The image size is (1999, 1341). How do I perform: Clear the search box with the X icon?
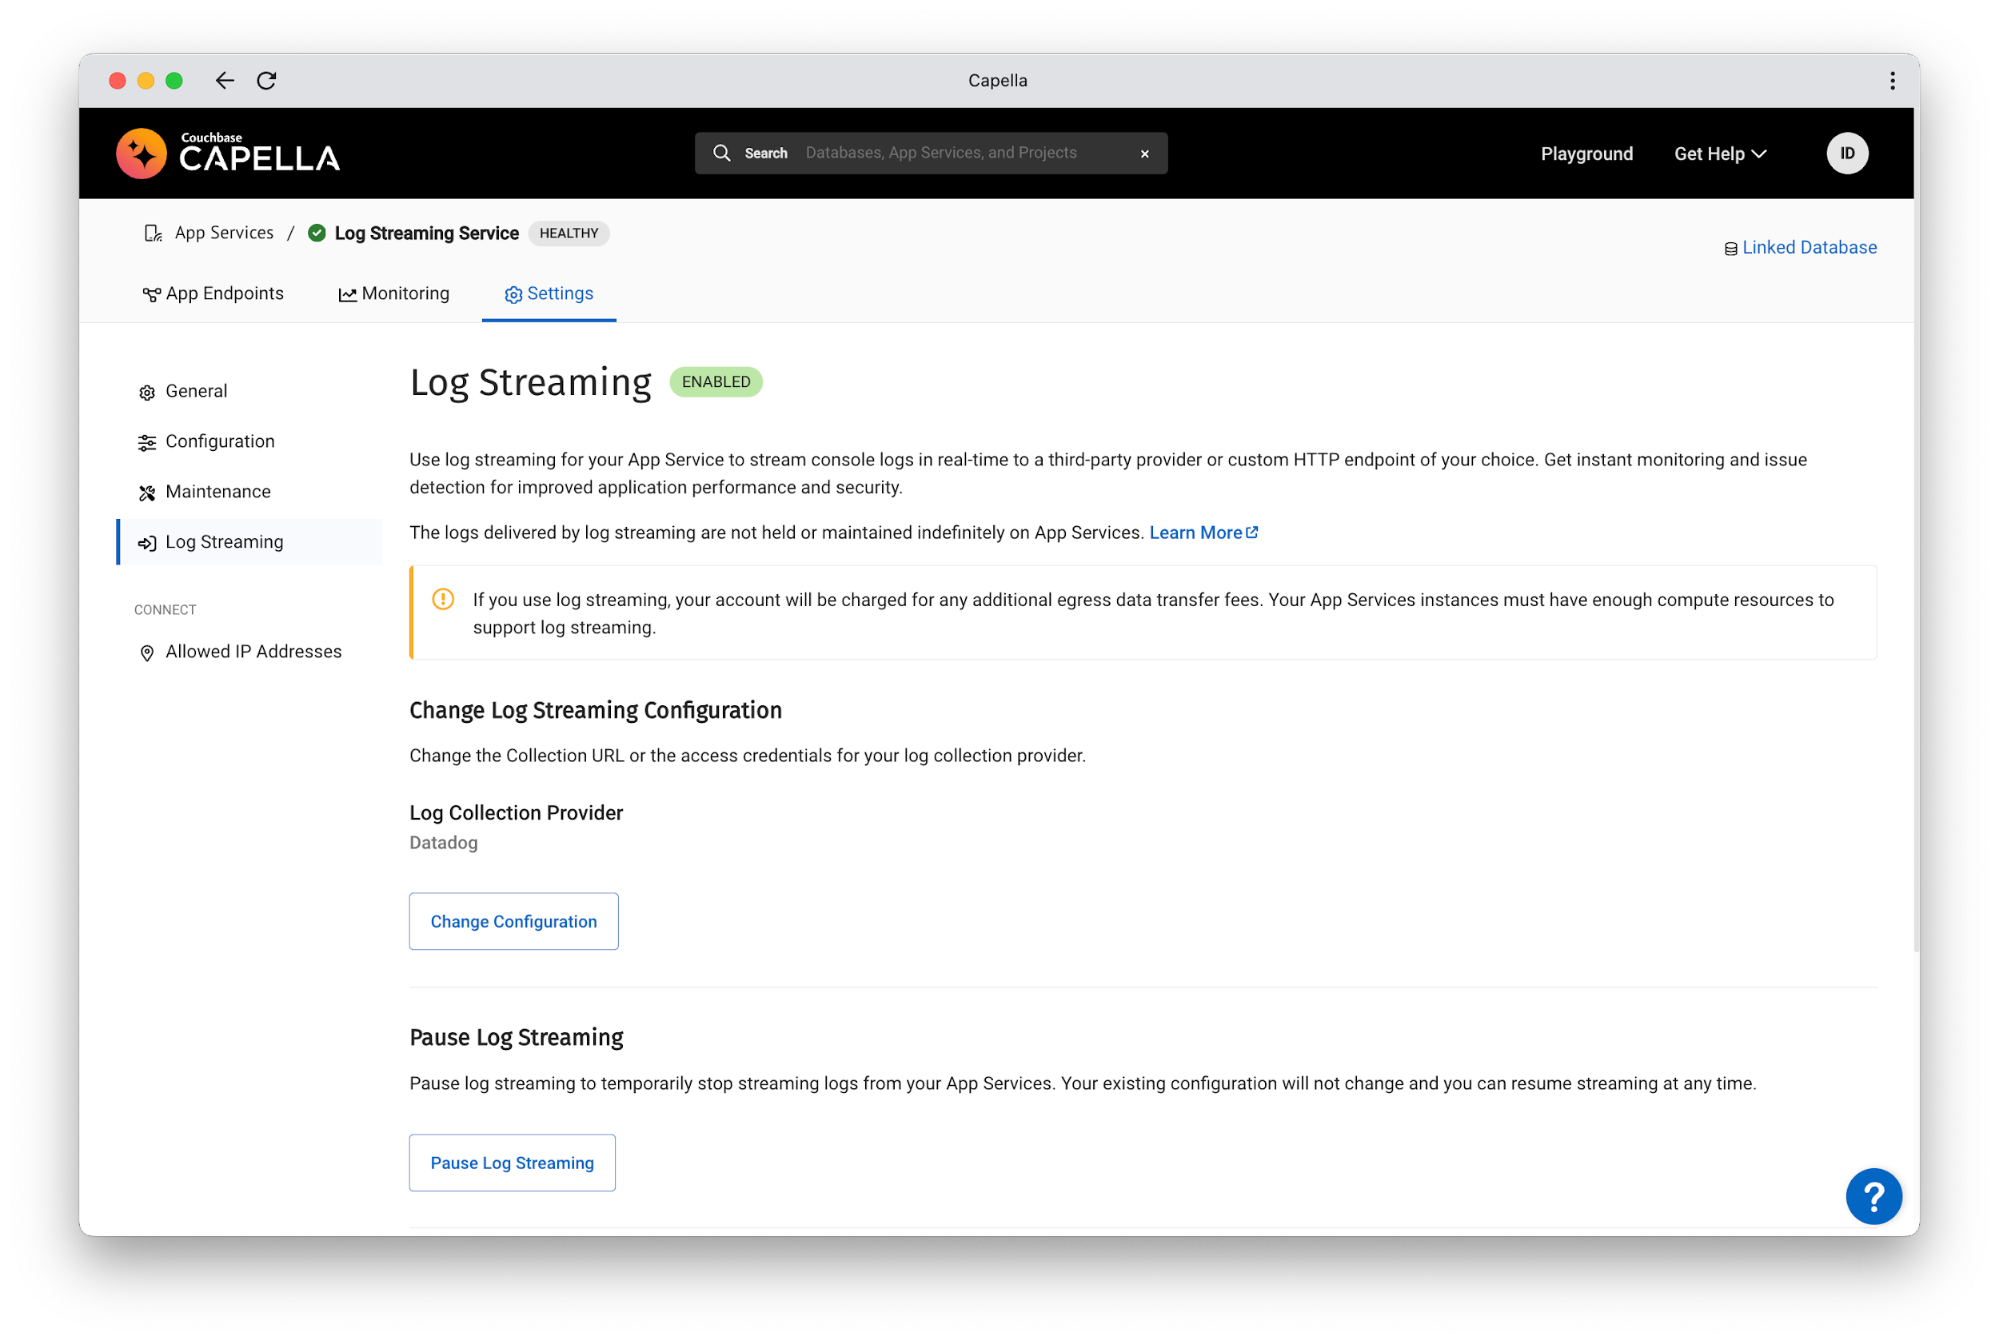(1144, 153)
